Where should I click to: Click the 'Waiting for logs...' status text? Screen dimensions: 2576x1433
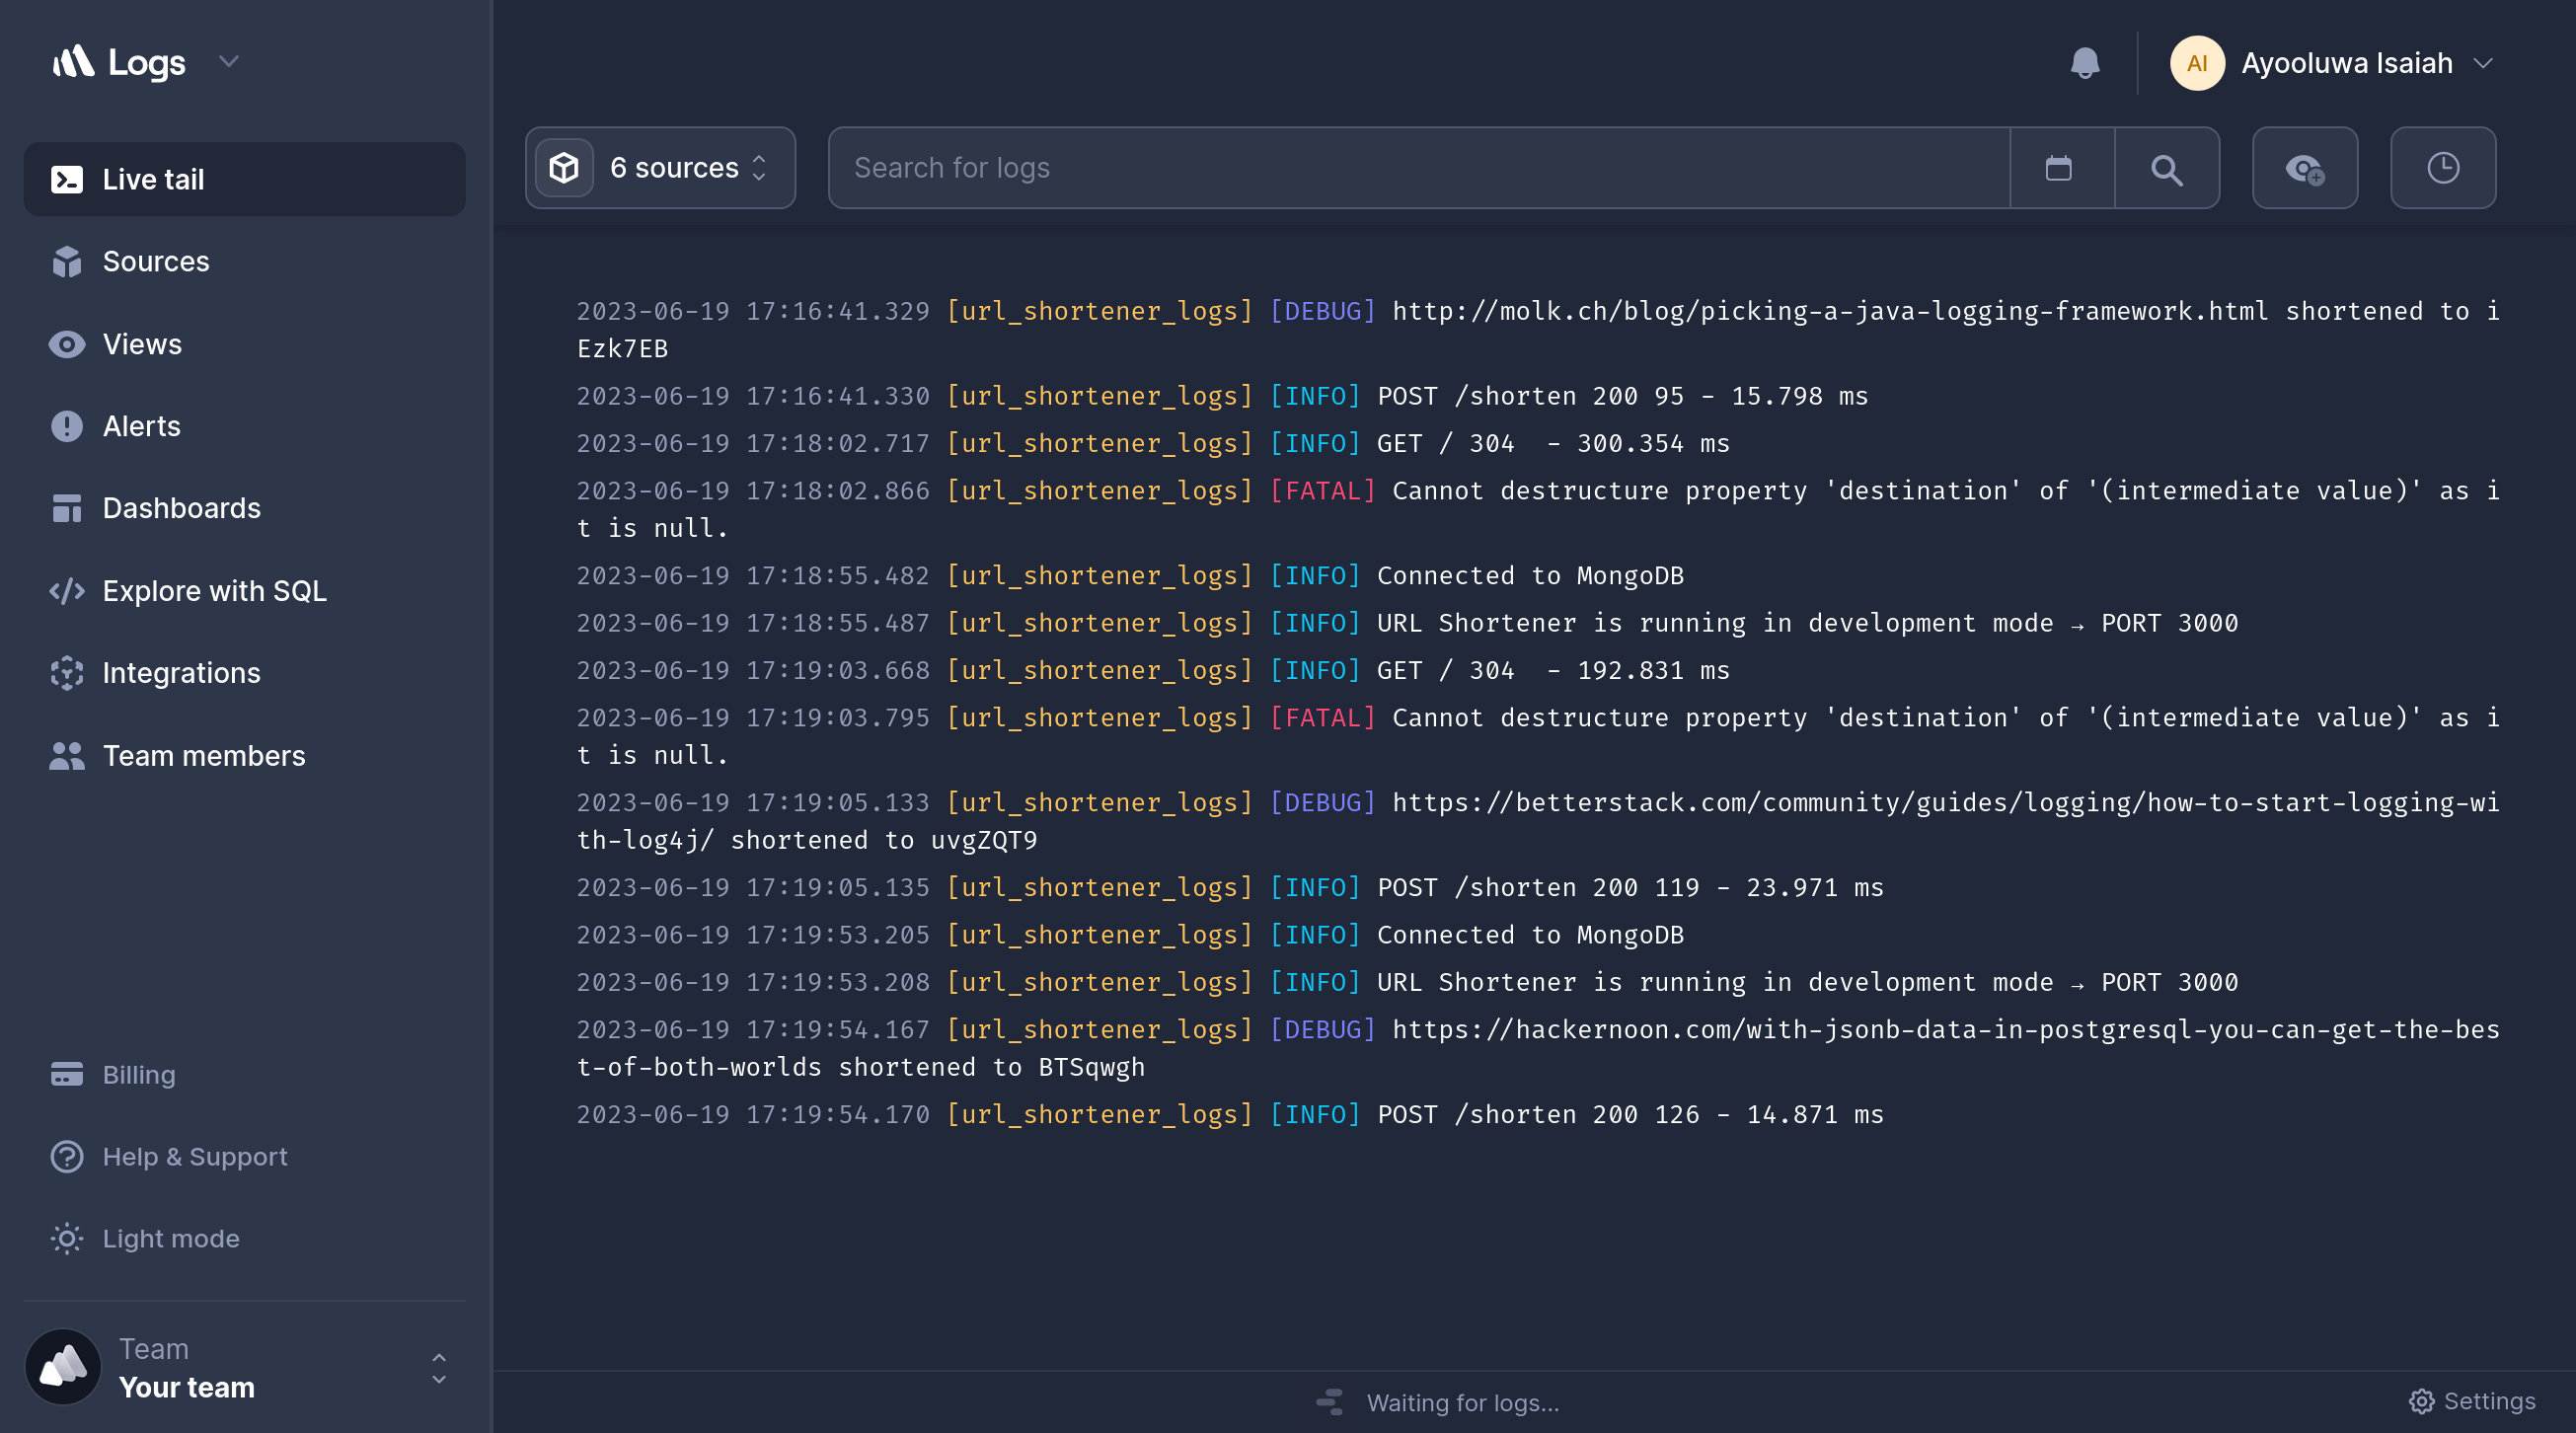coord(1463,1403)
